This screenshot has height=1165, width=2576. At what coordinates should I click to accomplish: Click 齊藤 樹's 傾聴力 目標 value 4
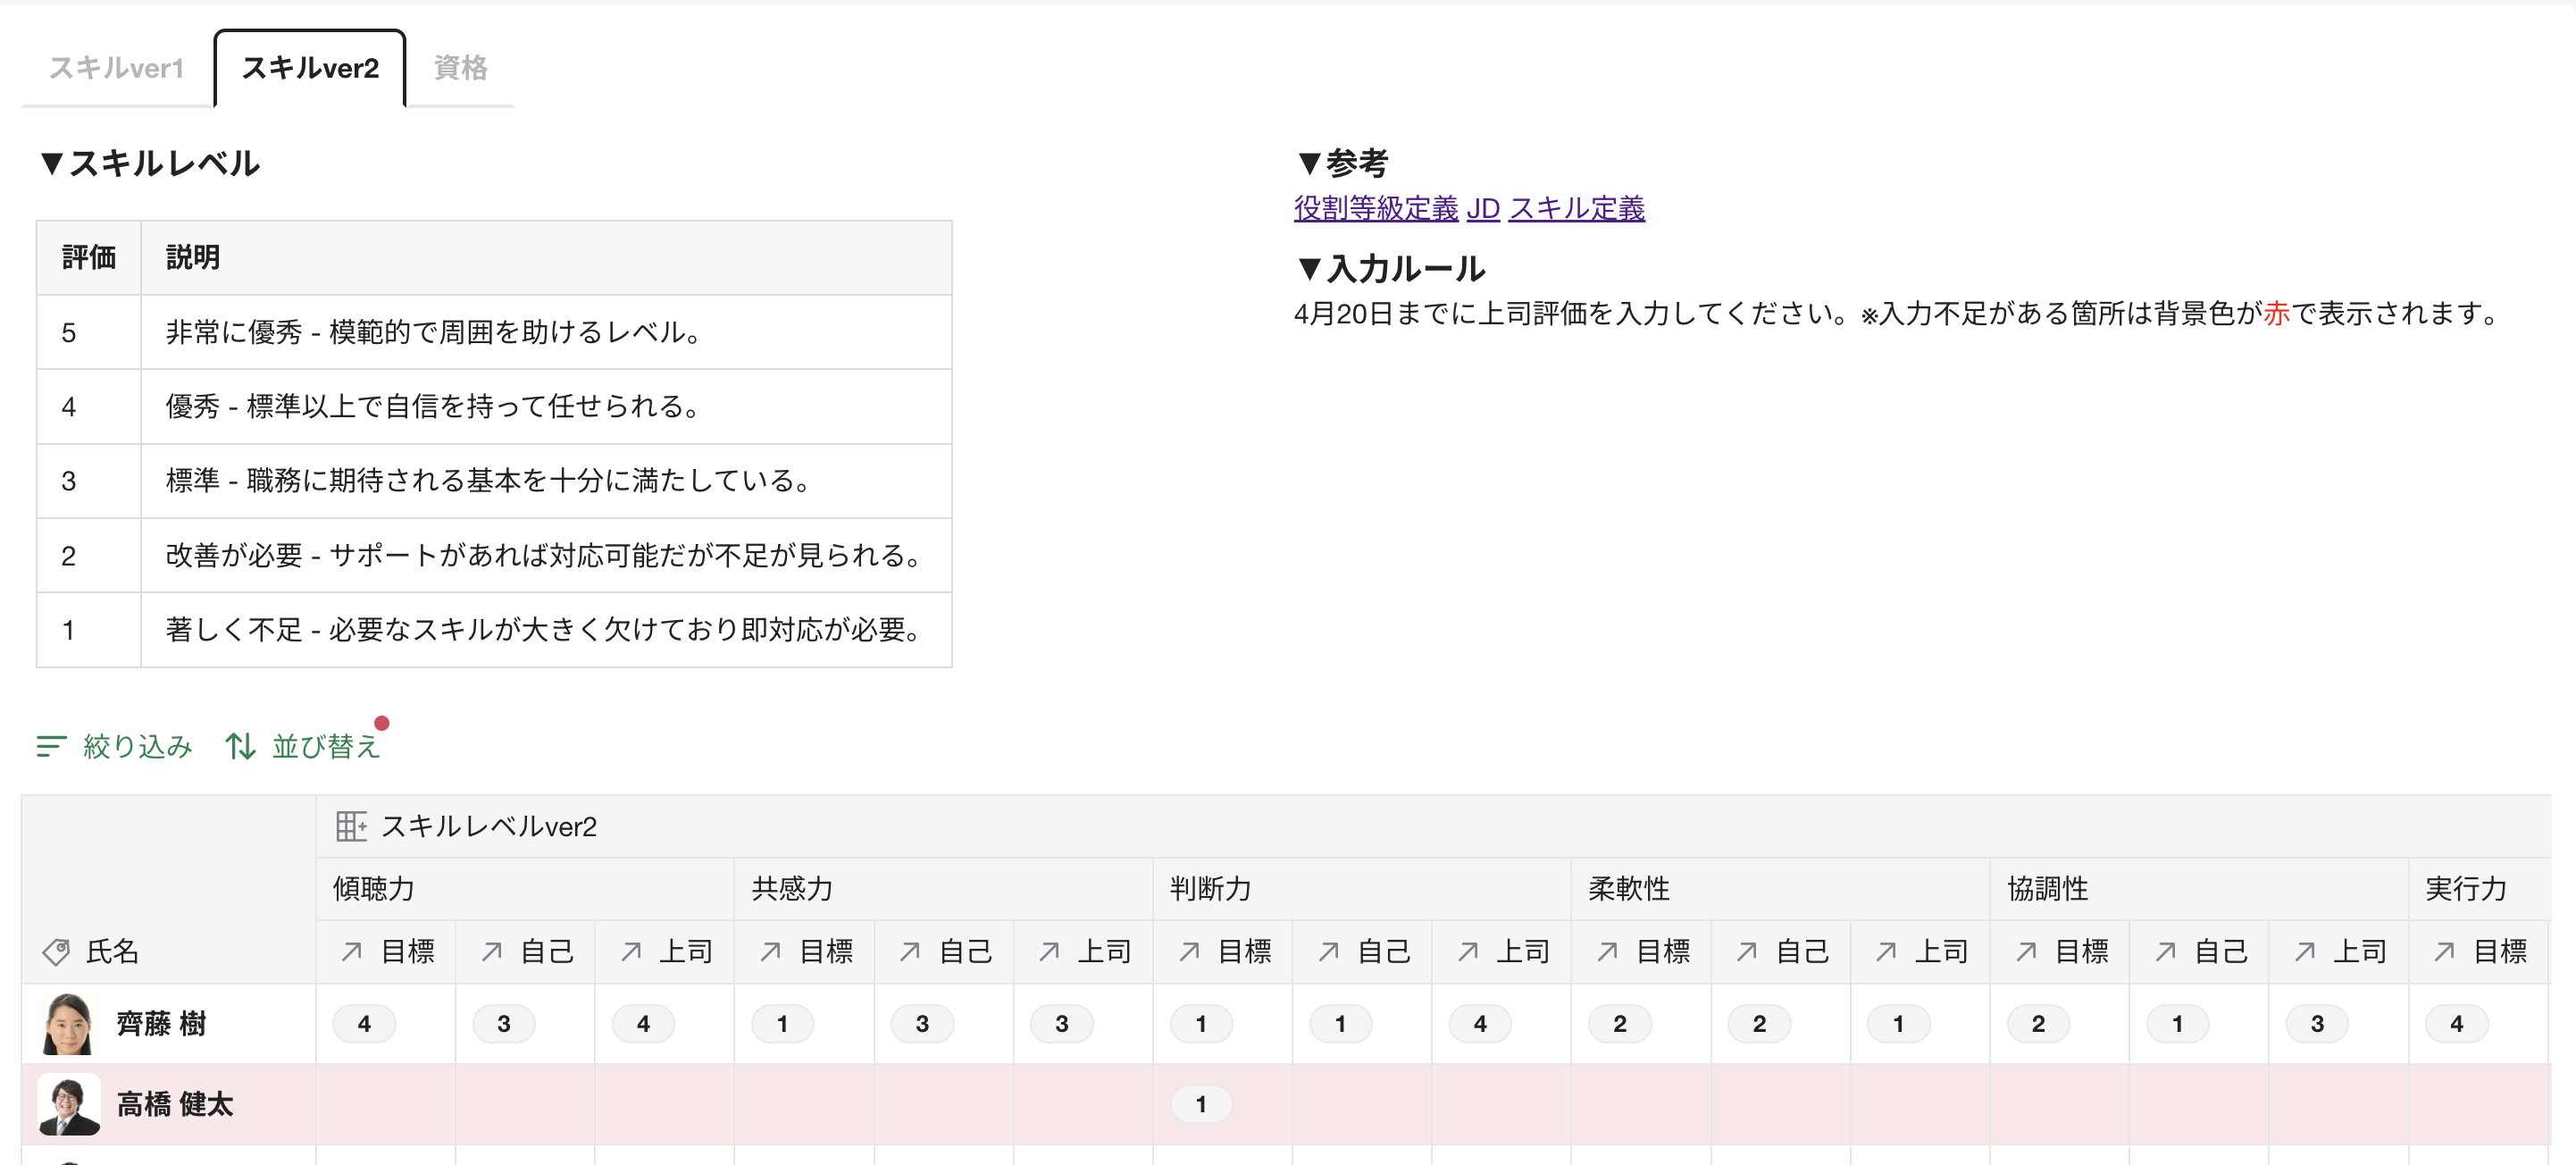pos(364,1023)
